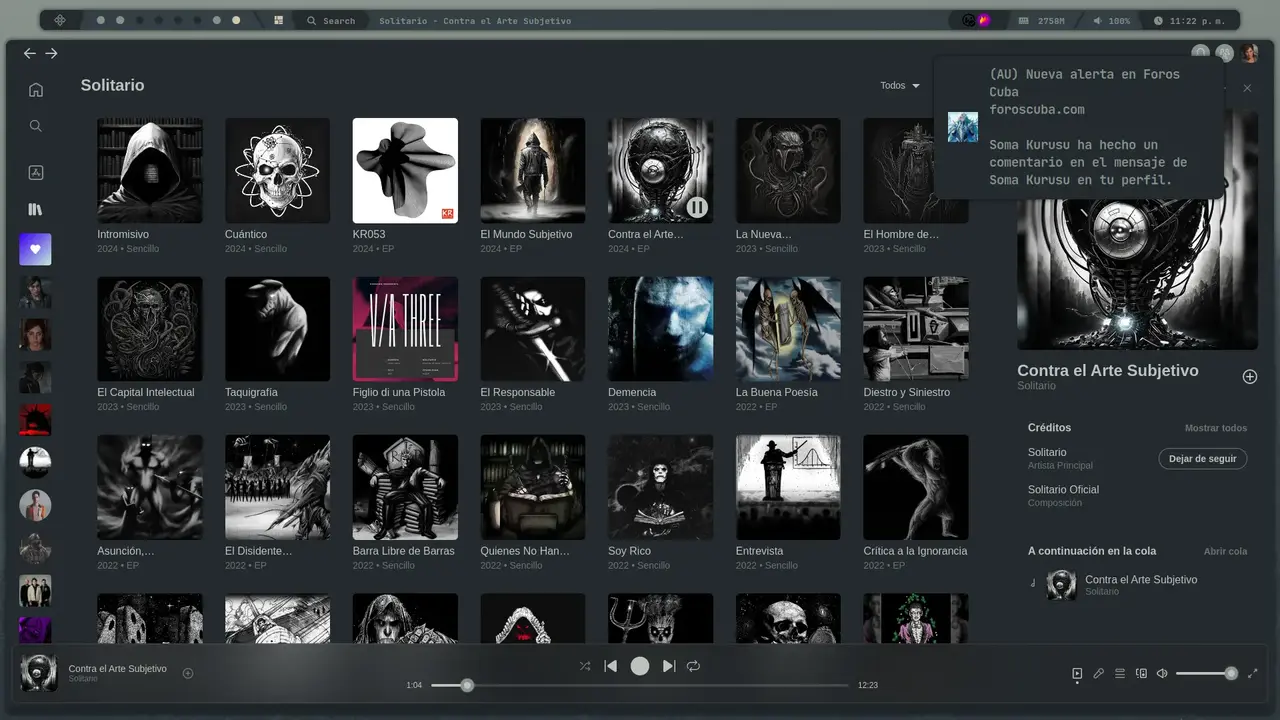Skip to next track
This screenshot has width=1280, height=720.
669,666
